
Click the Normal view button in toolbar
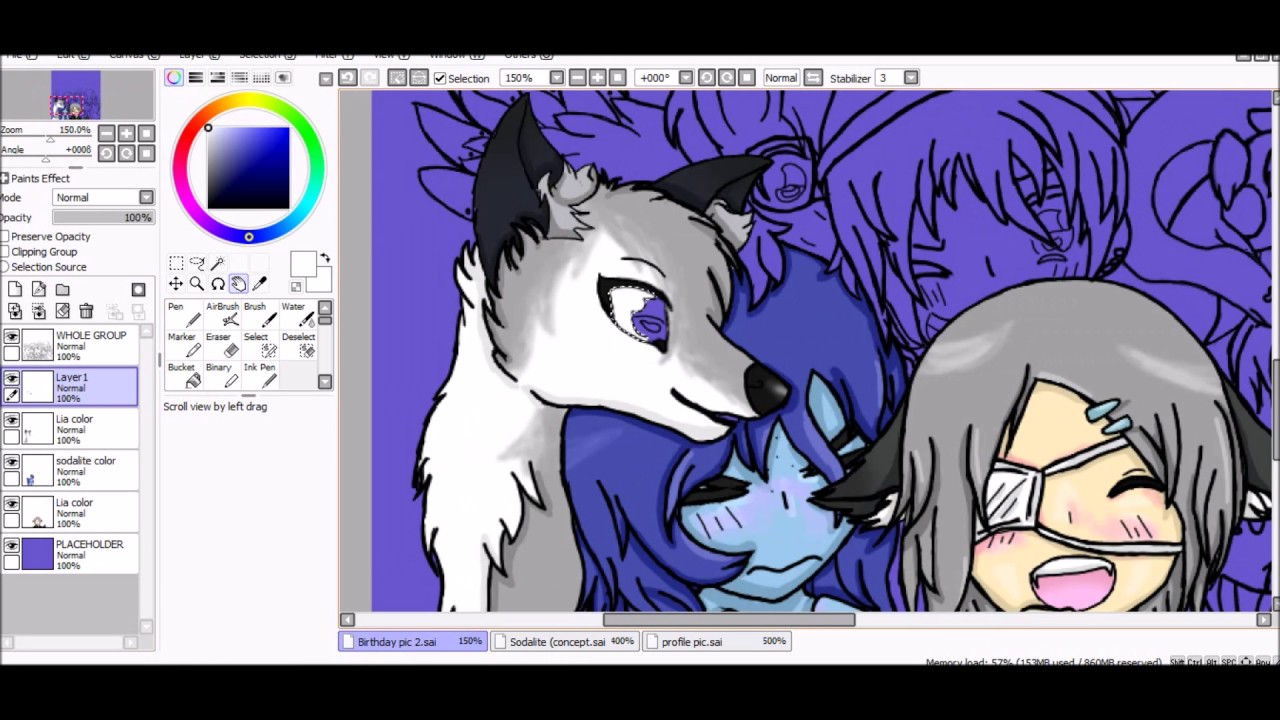pos(781,78)
